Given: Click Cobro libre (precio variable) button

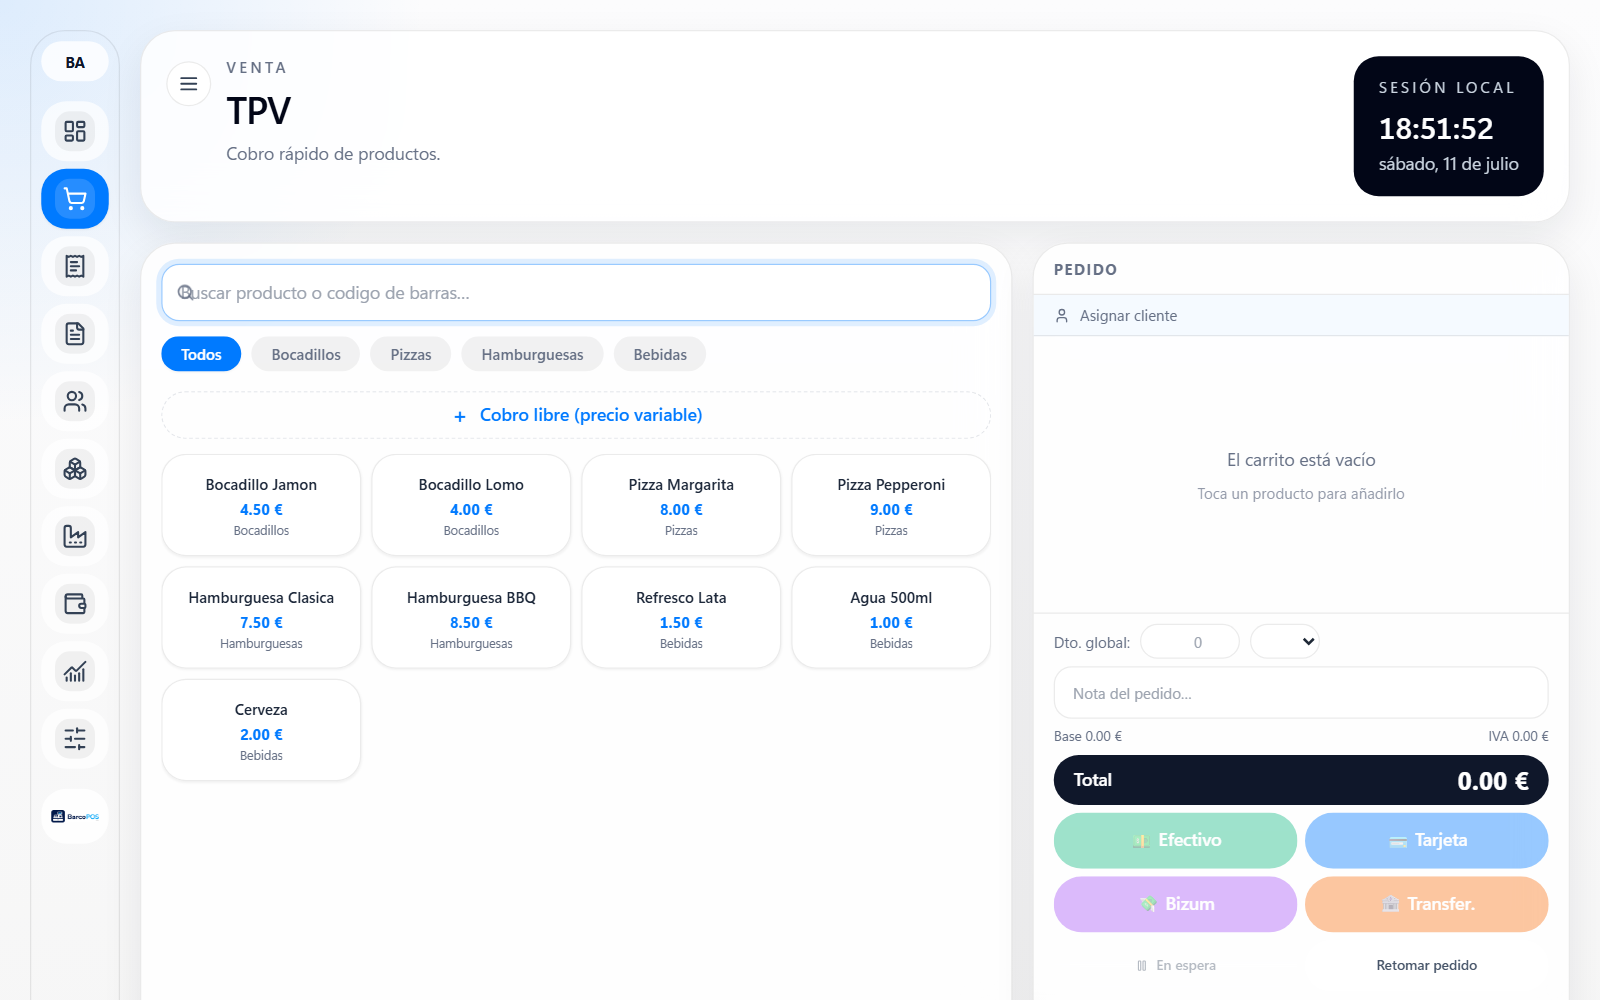Looking at the screenshot, I should [576, 415].
